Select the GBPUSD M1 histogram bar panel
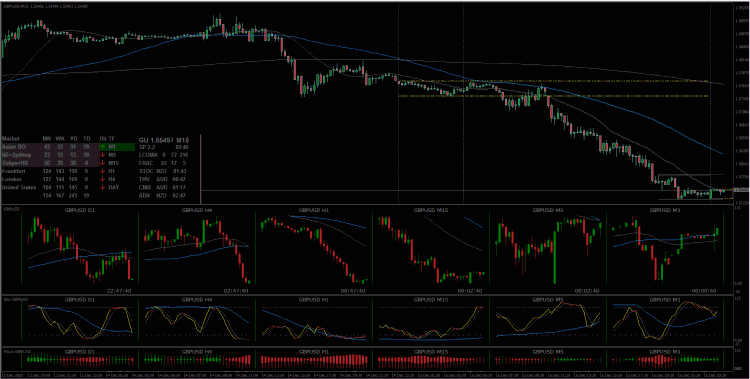 click(665, 358)
